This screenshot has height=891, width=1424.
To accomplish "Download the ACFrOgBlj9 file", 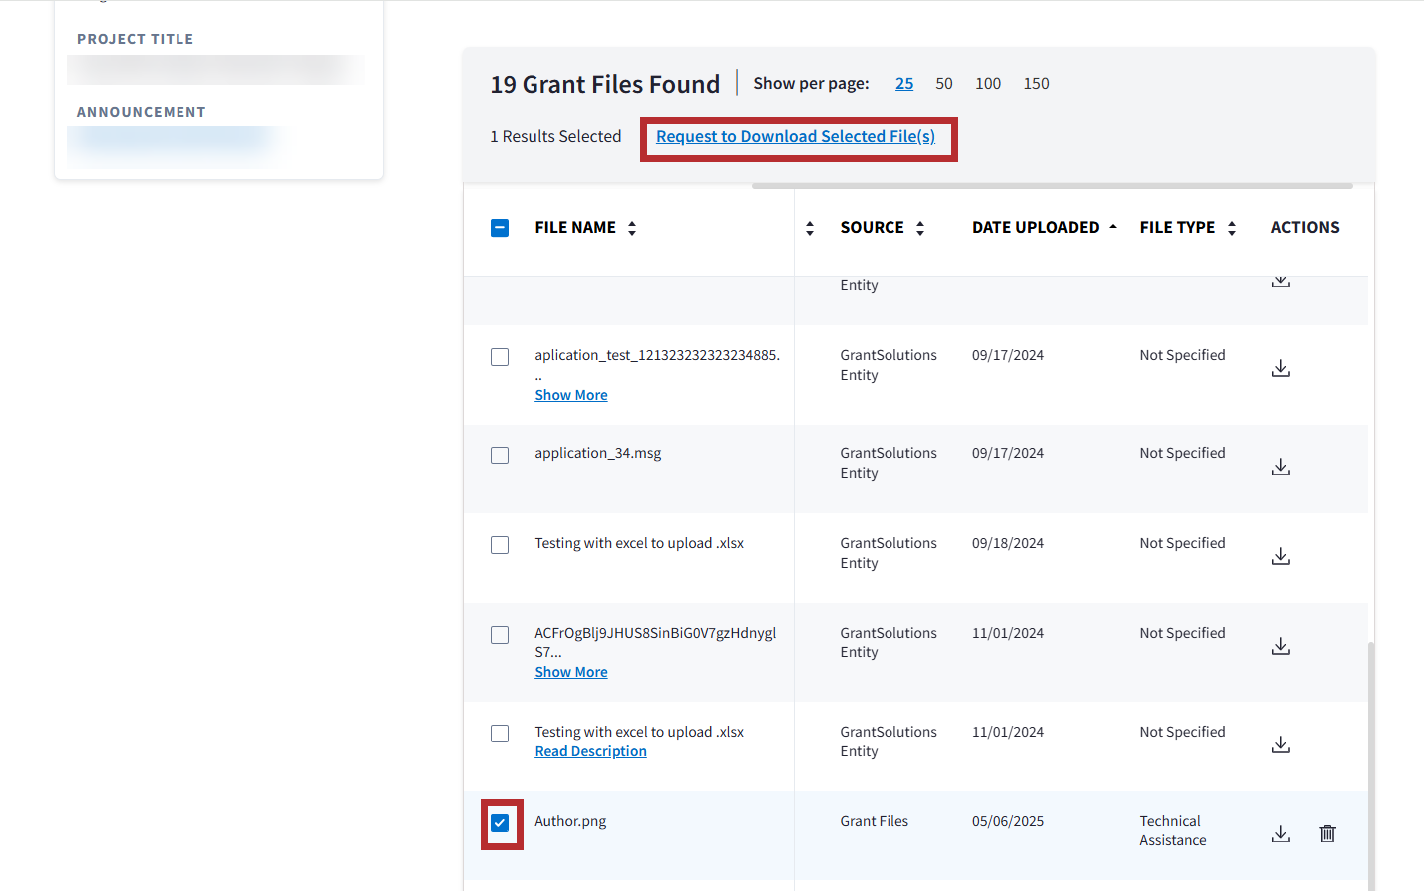I will coord(1280,647).
